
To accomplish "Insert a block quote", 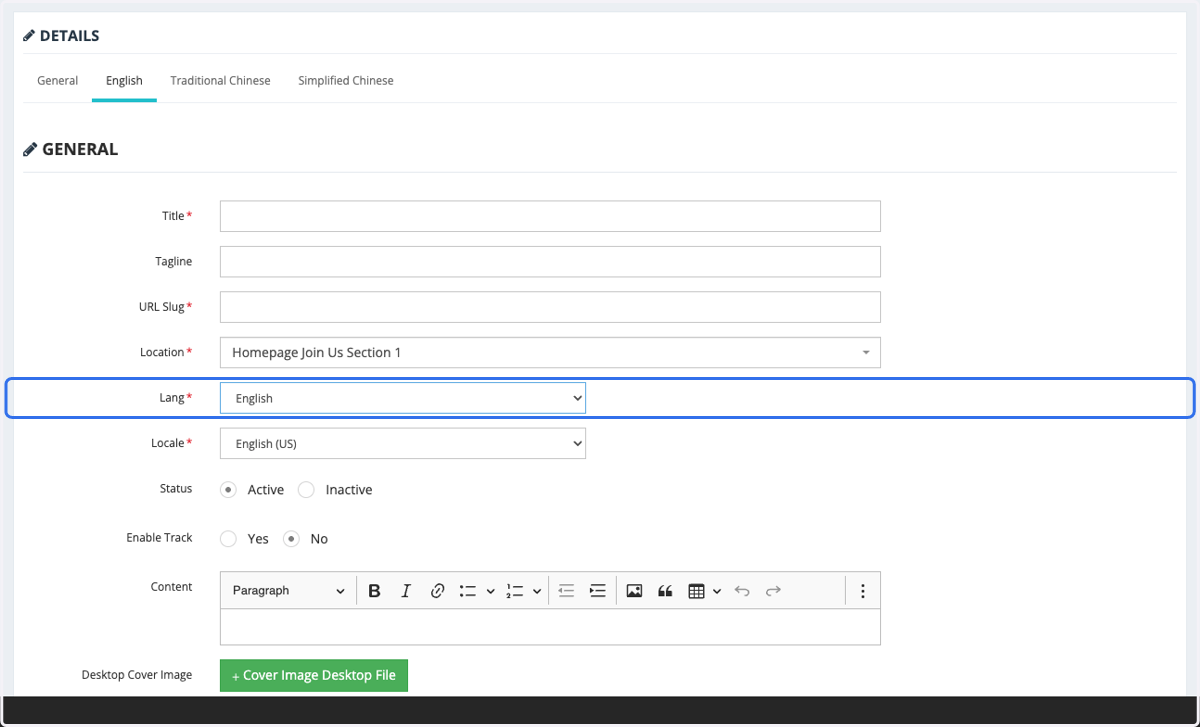I will pos(665,591).
